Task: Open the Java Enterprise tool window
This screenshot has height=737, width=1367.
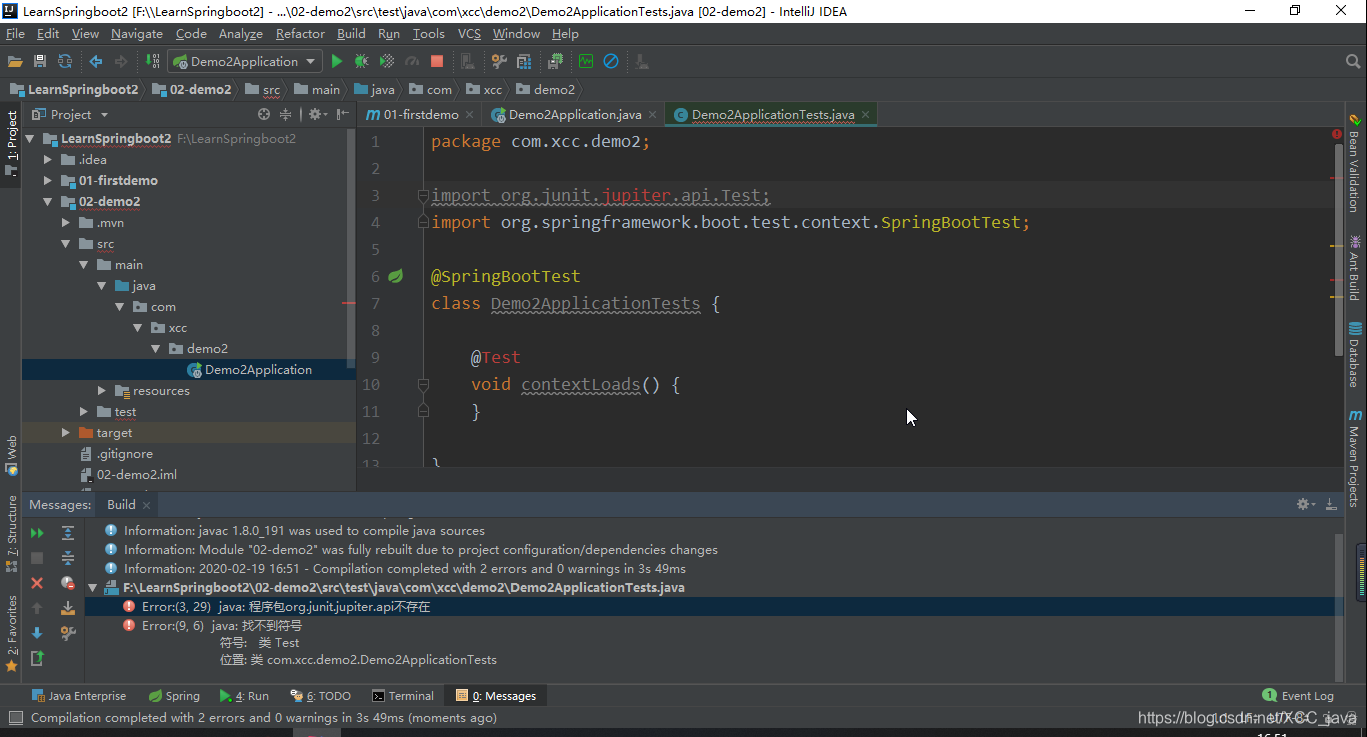Action: pos(78,696)
